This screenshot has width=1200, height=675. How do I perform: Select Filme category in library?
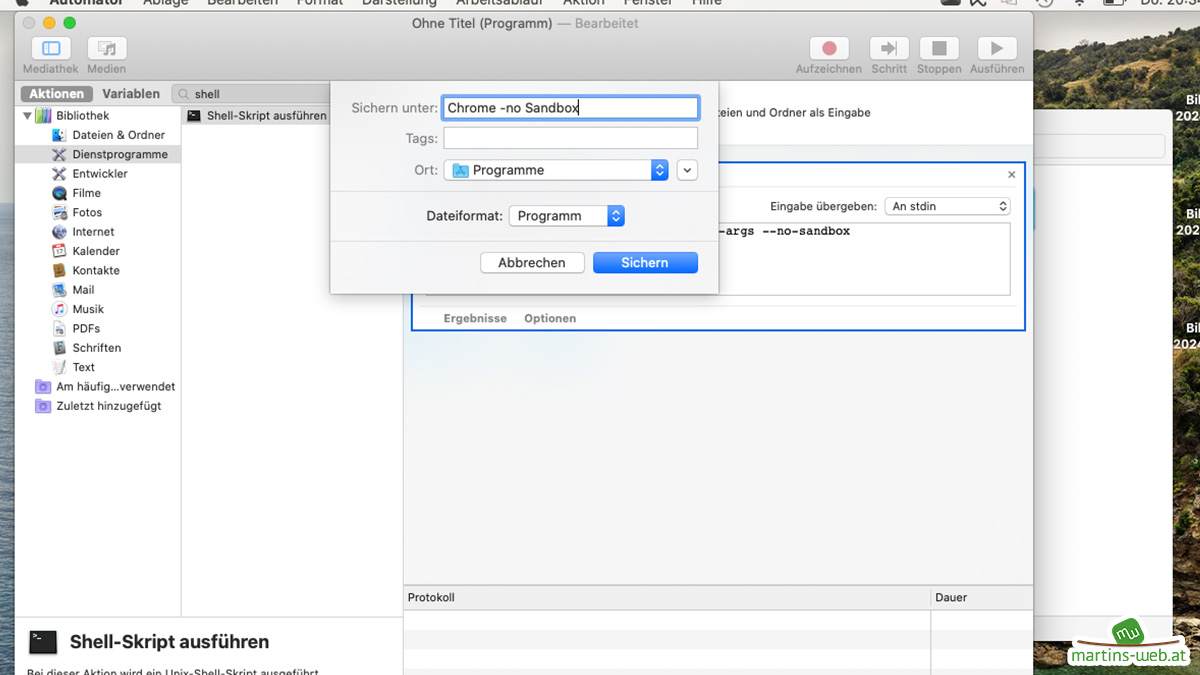86,193
